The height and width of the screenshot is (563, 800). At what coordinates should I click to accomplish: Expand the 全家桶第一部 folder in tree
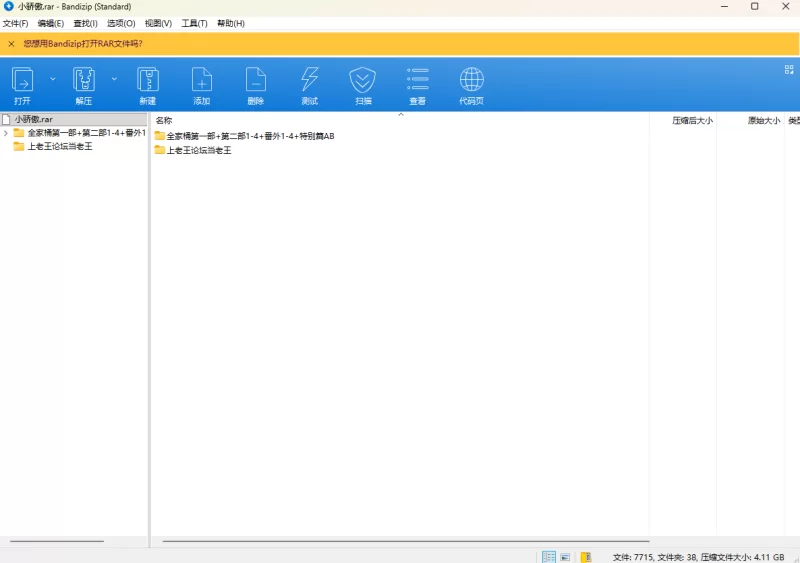tap(6, 133)
